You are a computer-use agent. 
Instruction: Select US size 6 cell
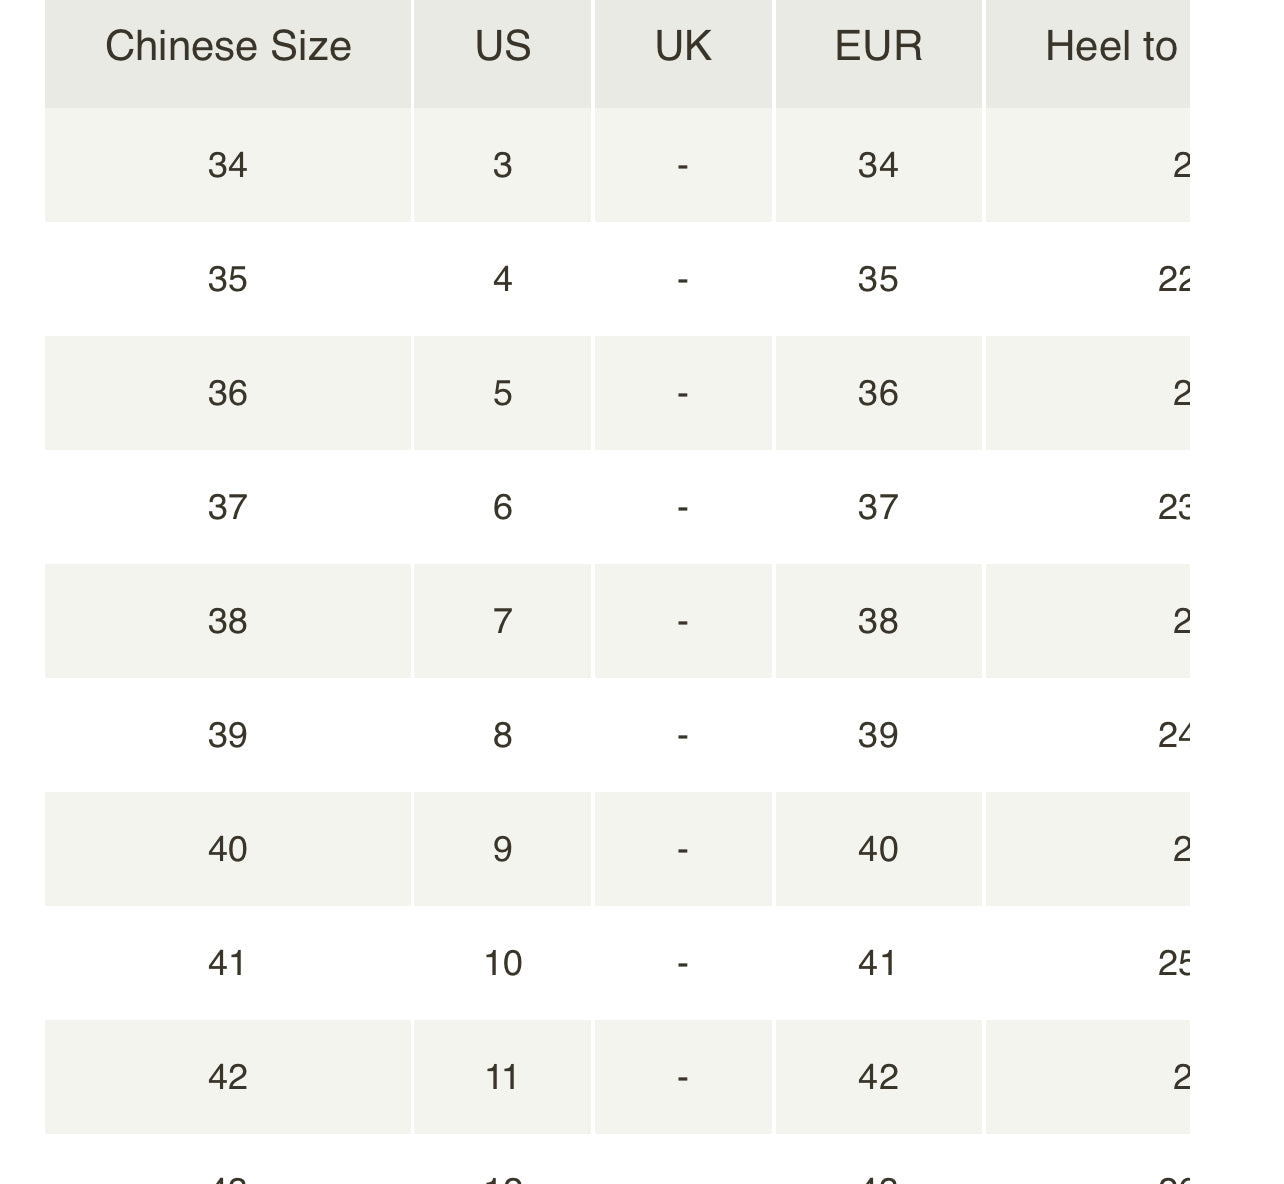502,507
